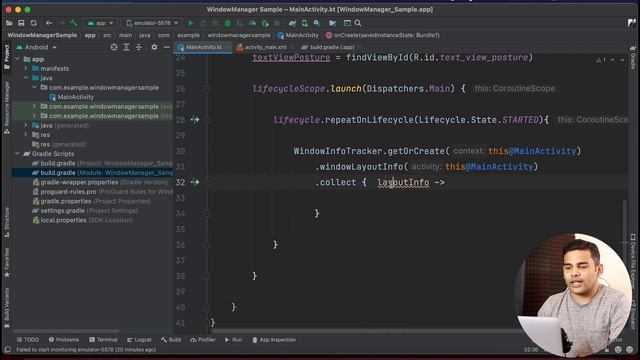Viewport: 640px width, 360px height.
Task: Save all files with the floppy-disk icon
Action: [21, 23]
